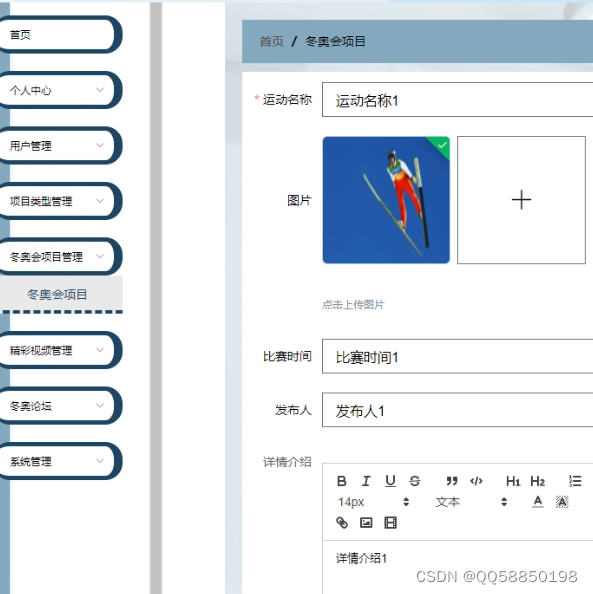Click the 点击上传图片 hint text

tap(353, 305)
